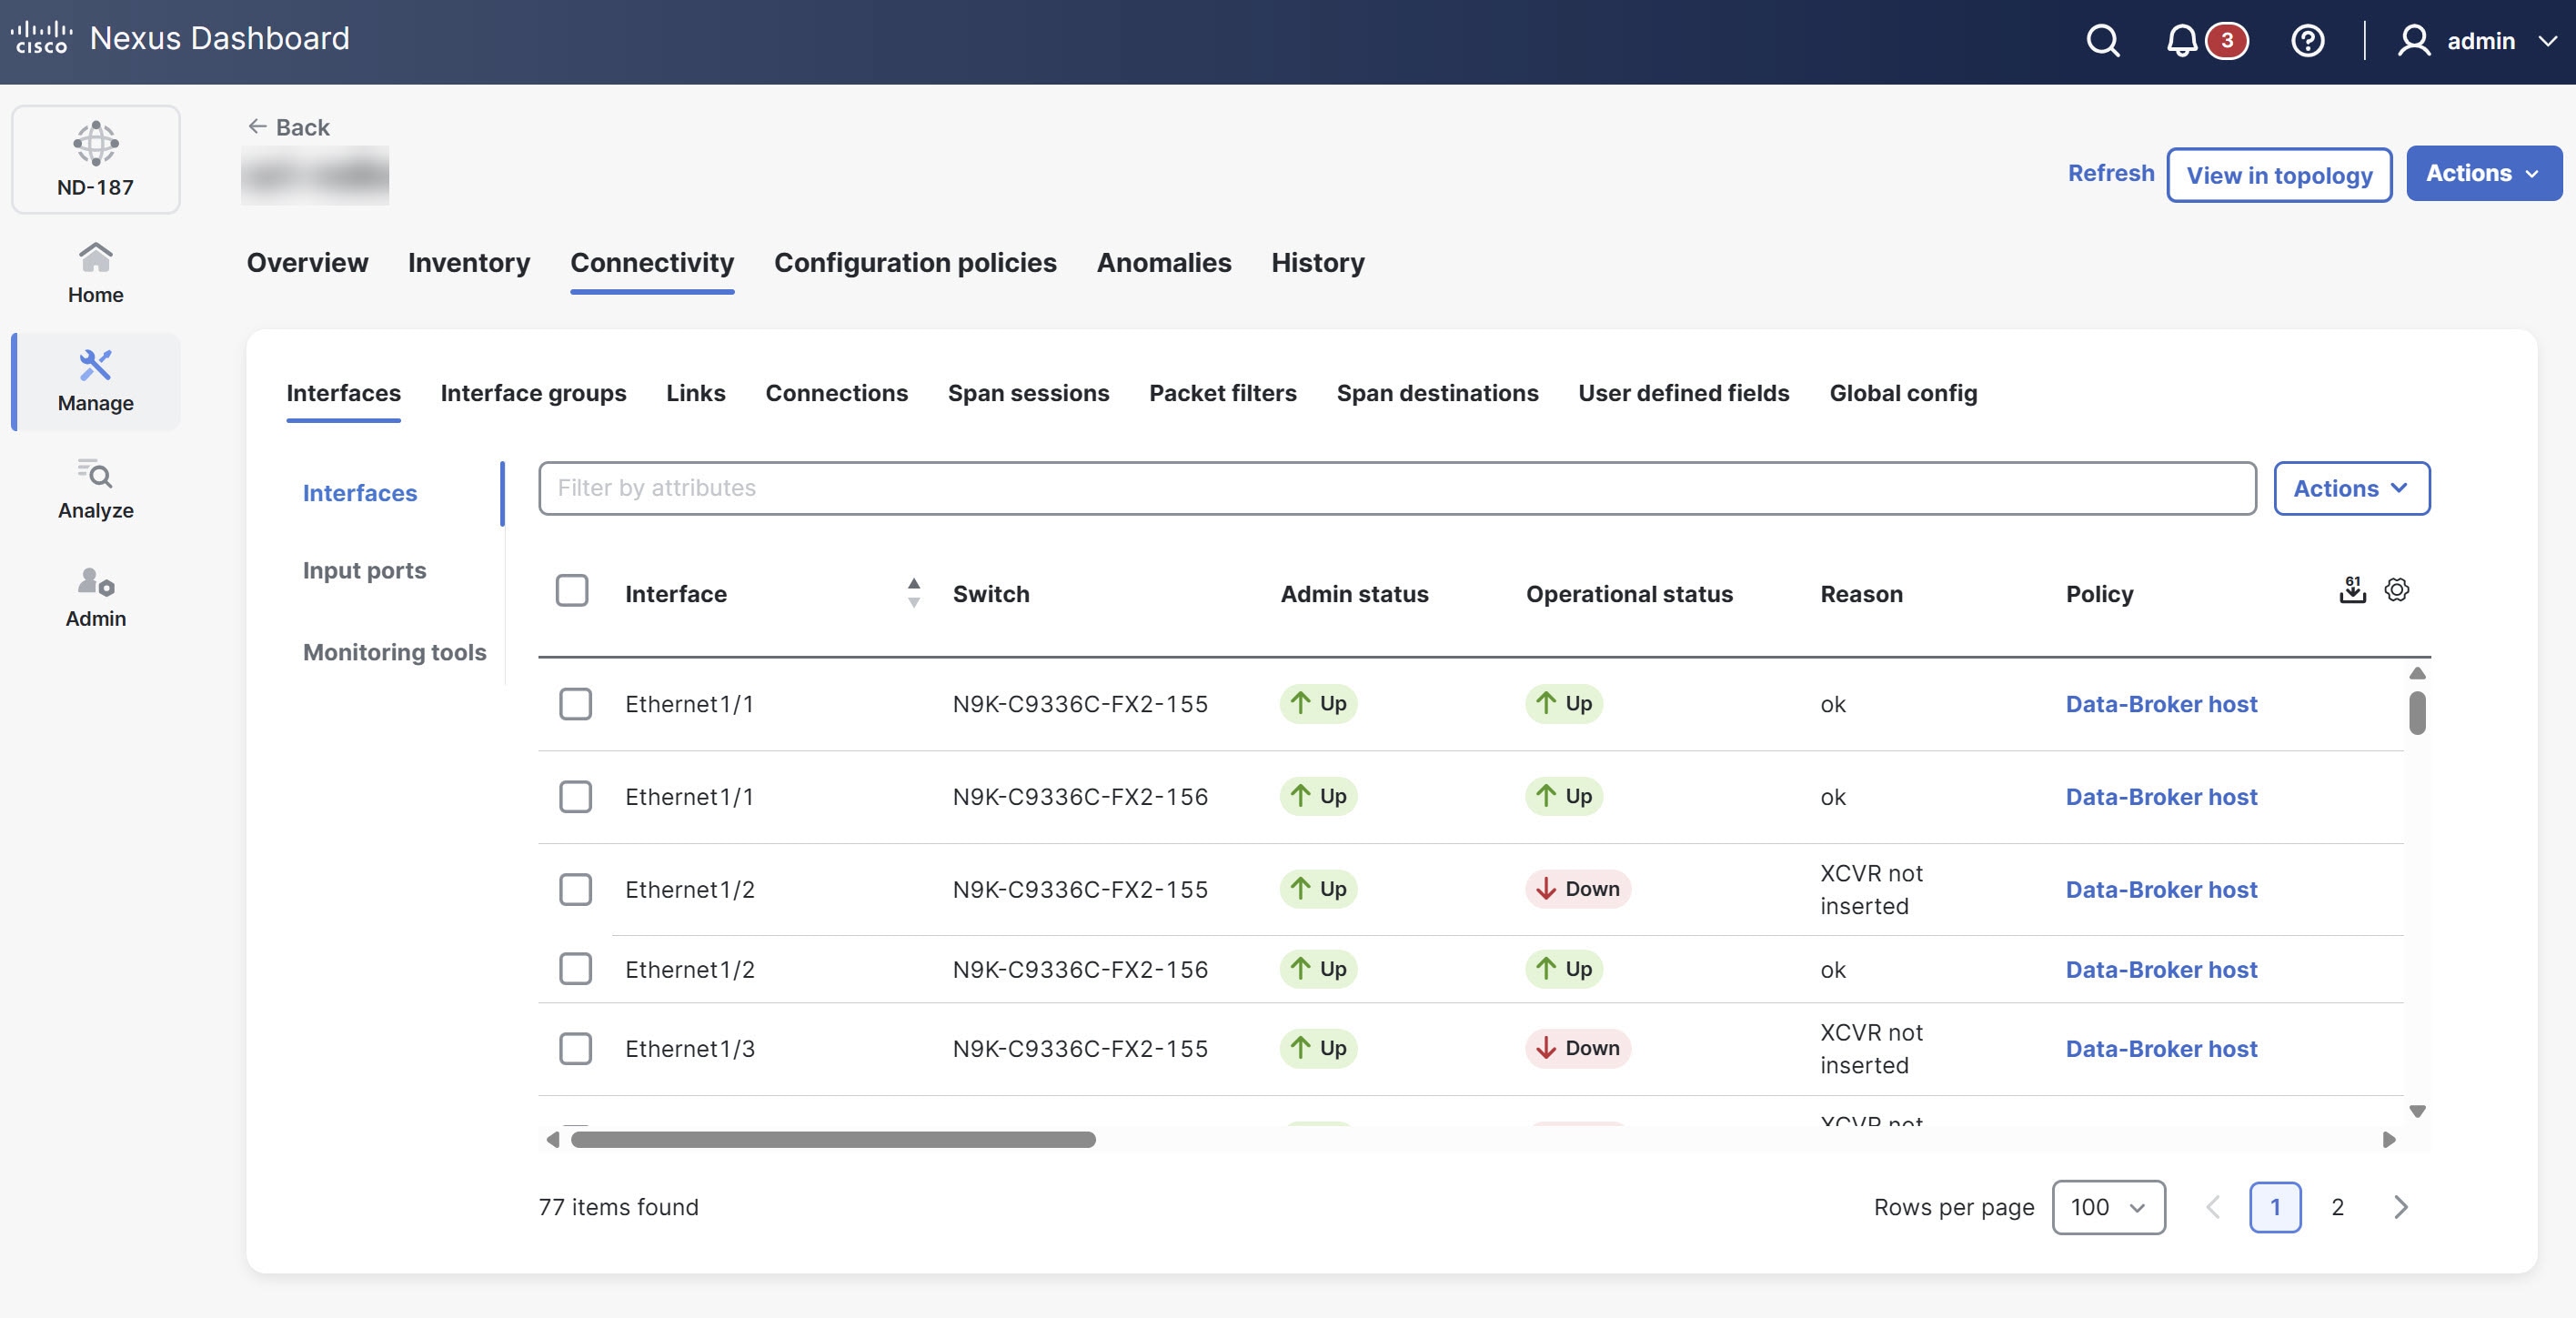Click the Filter by attributes field
This screenshot has width=2576, height=1318.
1396,488
